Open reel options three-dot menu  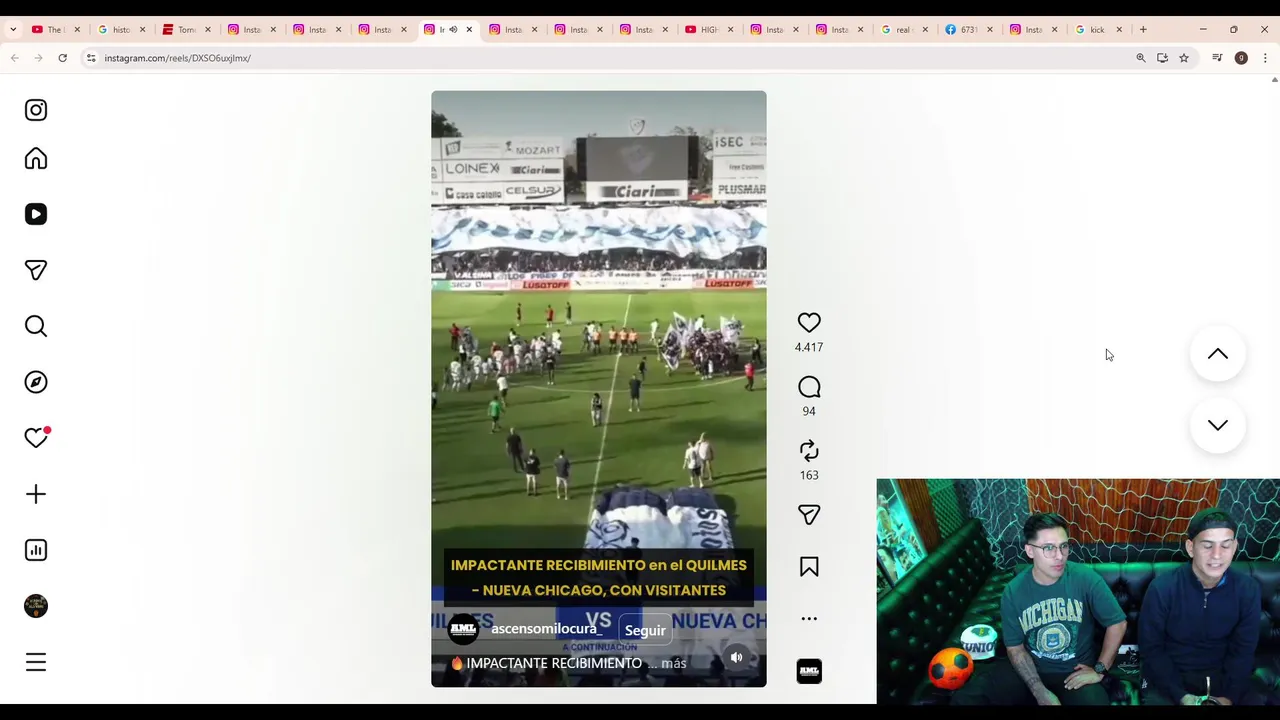point(809,619)
